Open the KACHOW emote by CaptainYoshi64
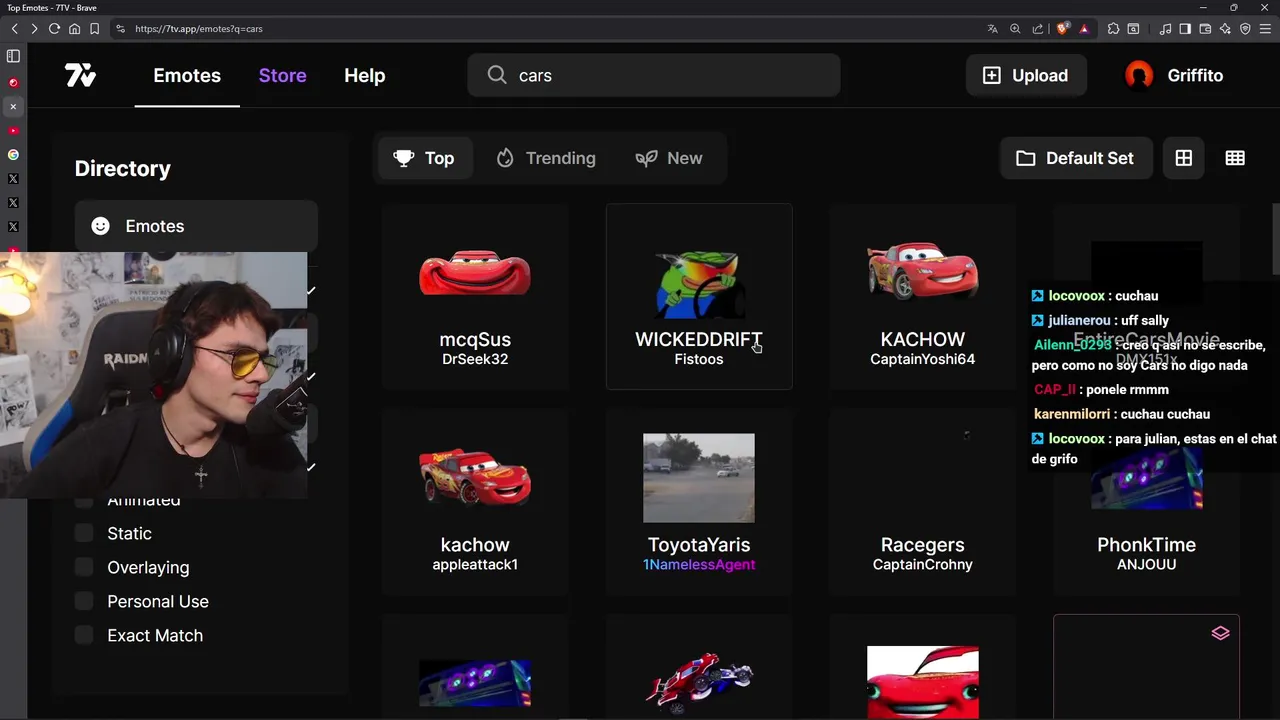The width and height of the screenshot is (1280, 720). coord(922,296)
